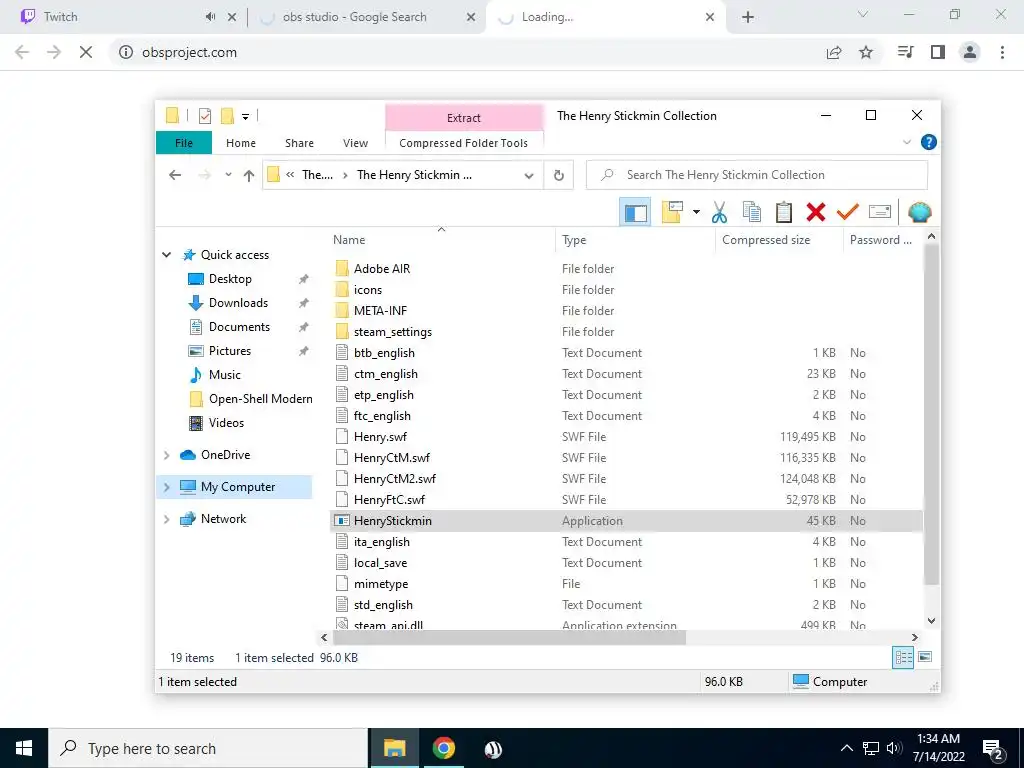Screen dimensions: 1024x768
Task: Bookmark this page with the star icon
Action: pos(866,52)
